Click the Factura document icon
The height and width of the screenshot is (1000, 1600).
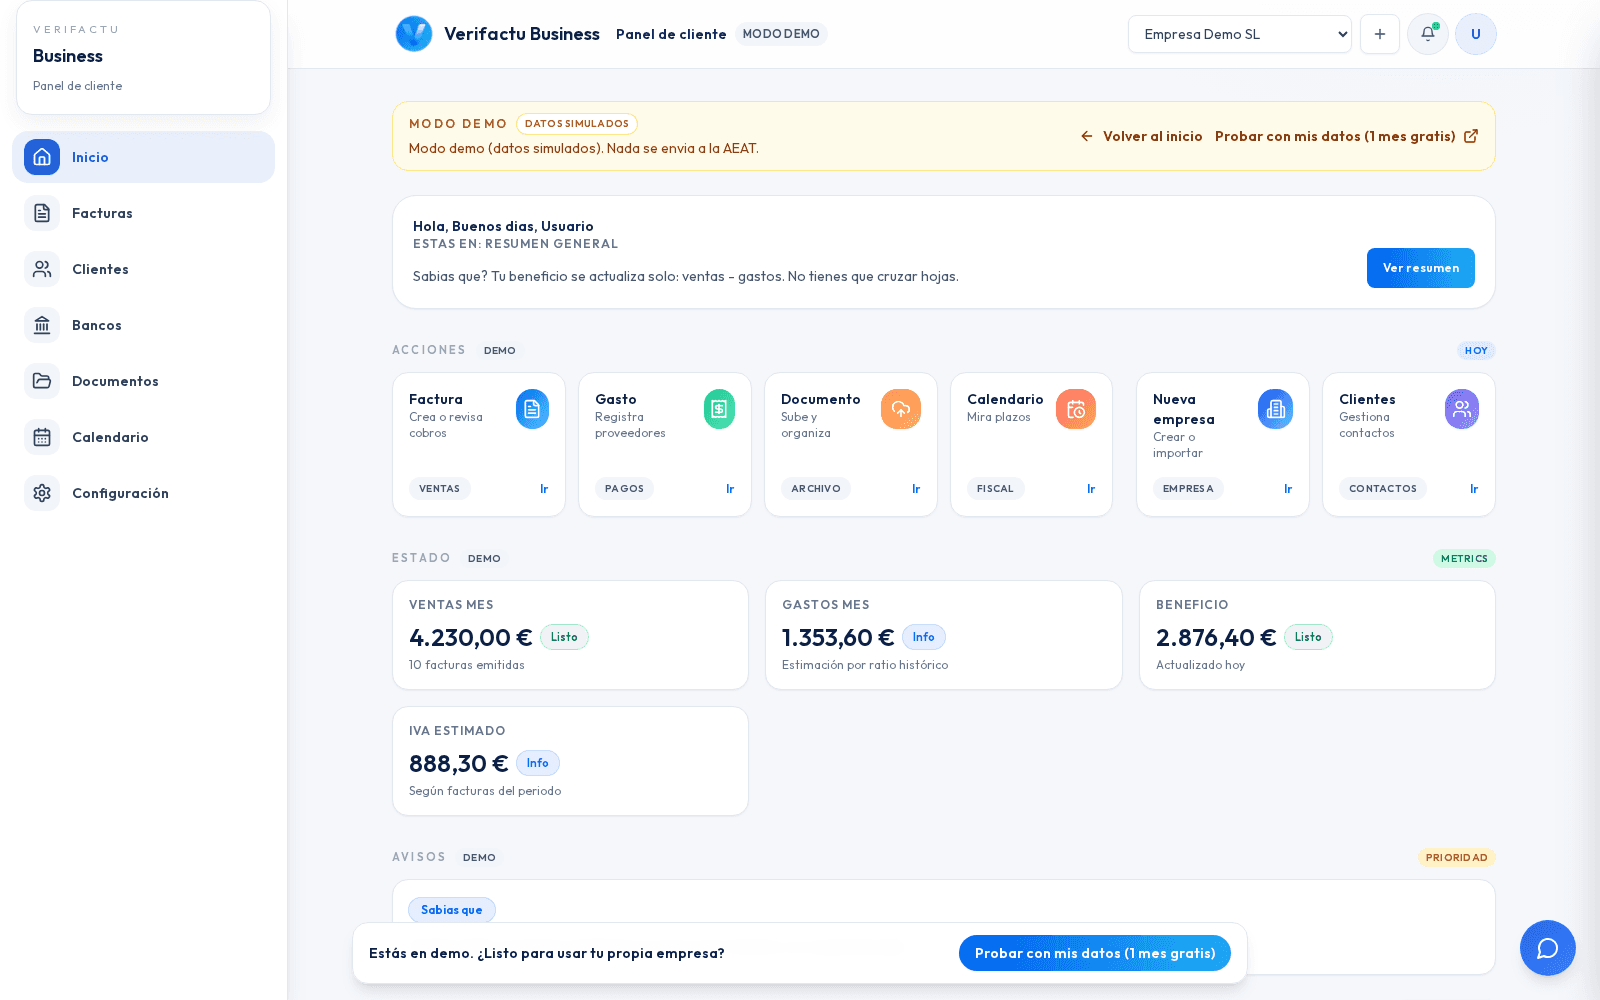point(532,409)
